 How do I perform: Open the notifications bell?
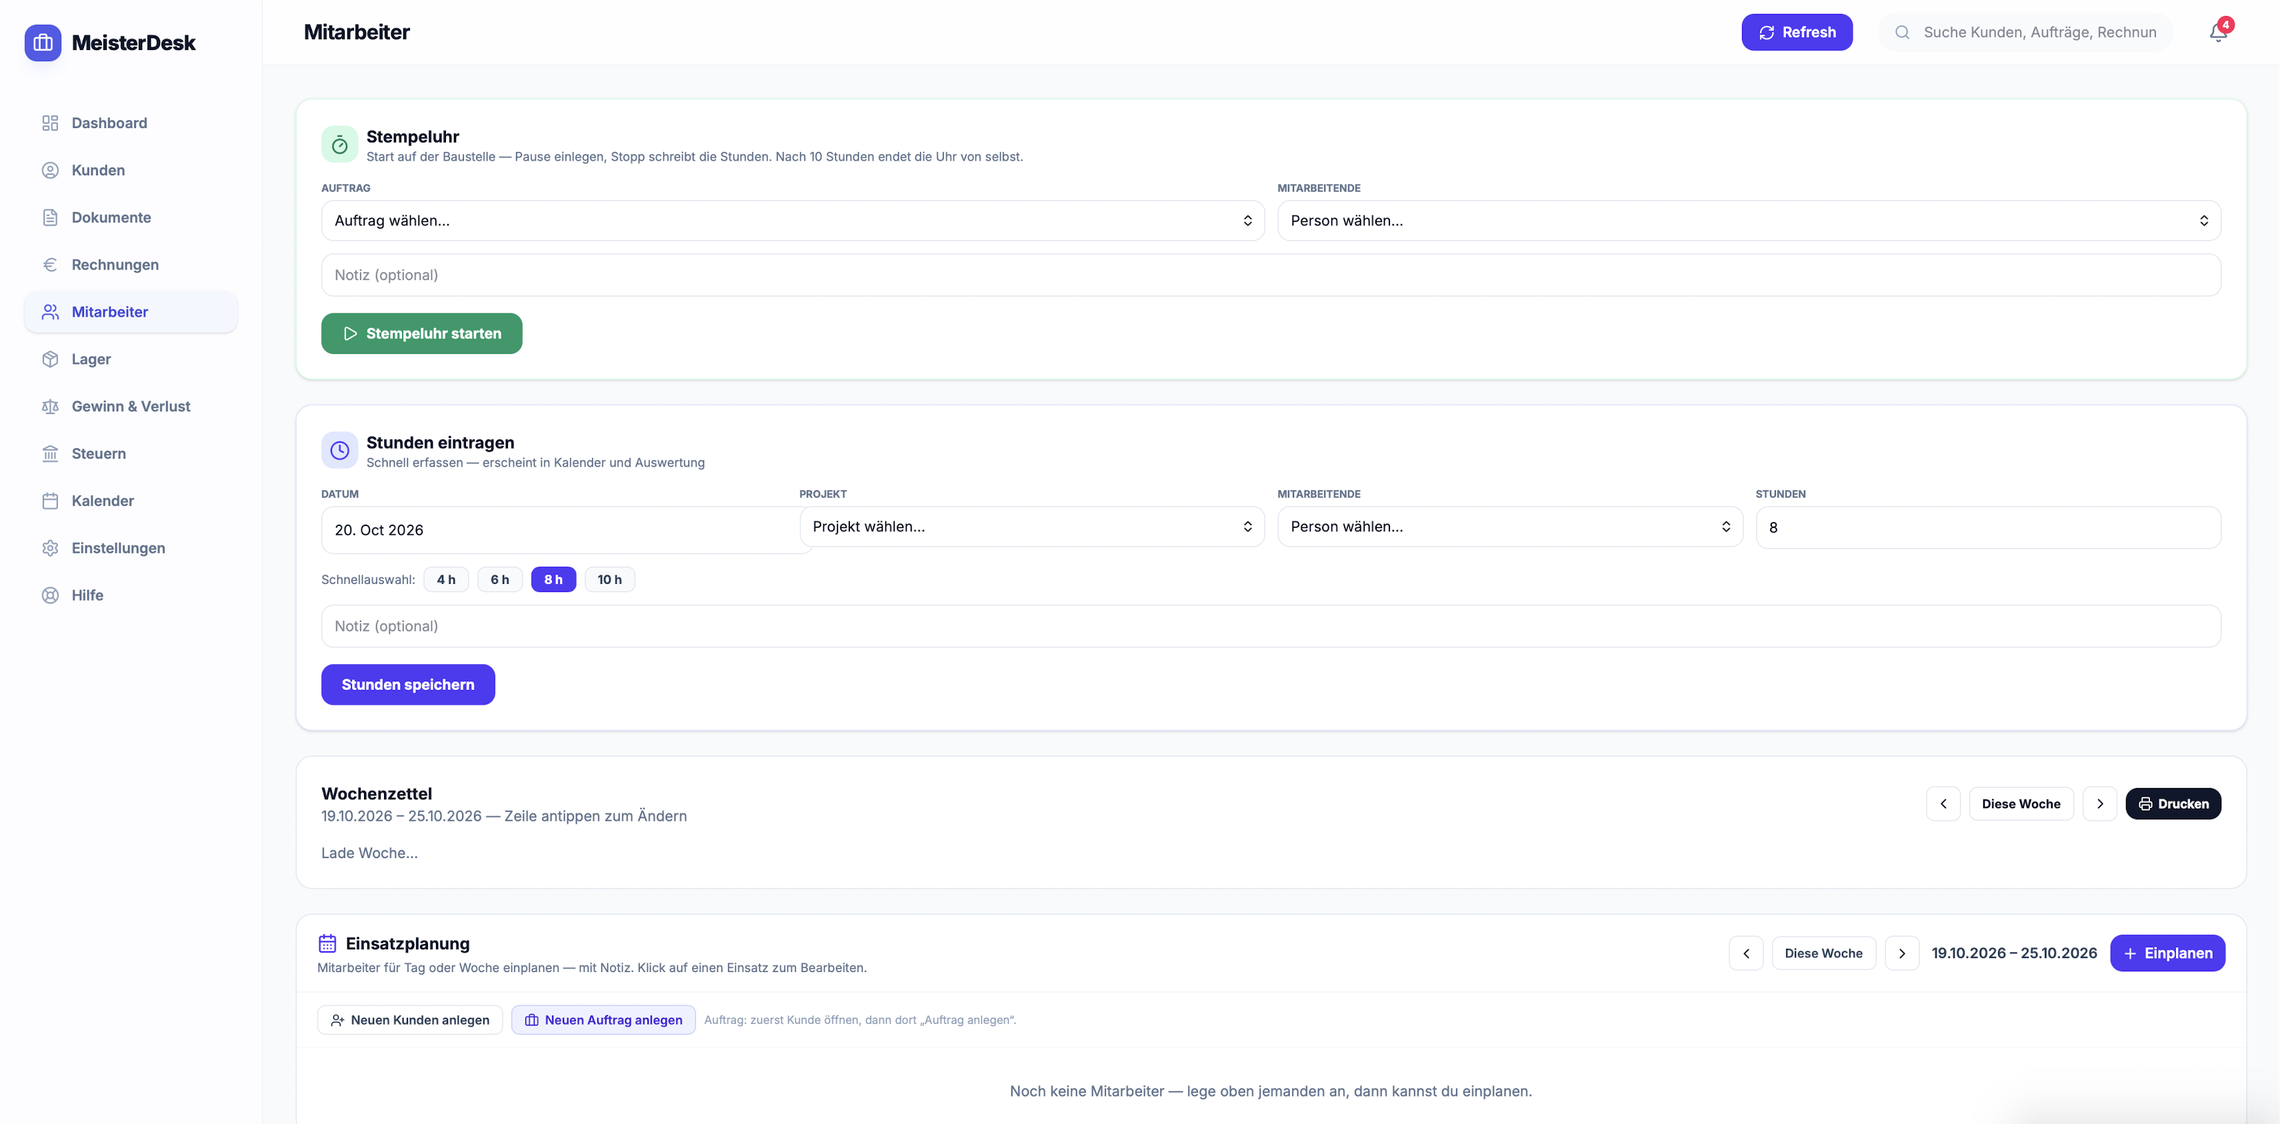pos(2218,32)
